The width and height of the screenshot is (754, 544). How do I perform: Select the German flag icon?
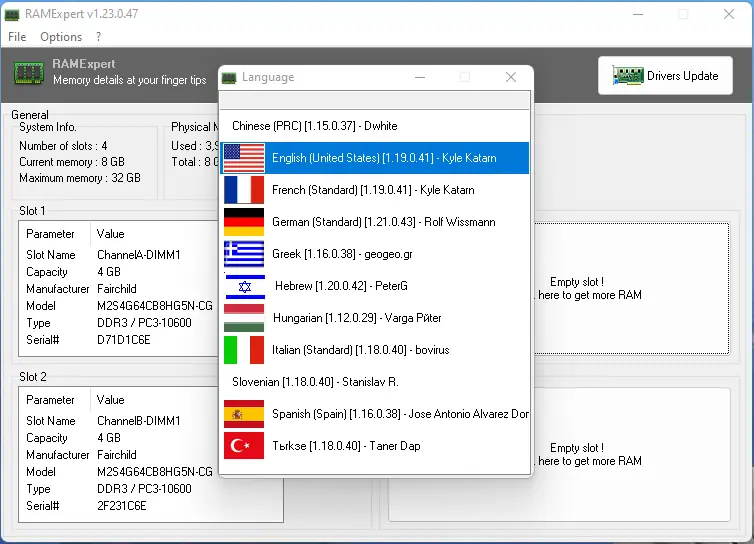coord(244,222)
